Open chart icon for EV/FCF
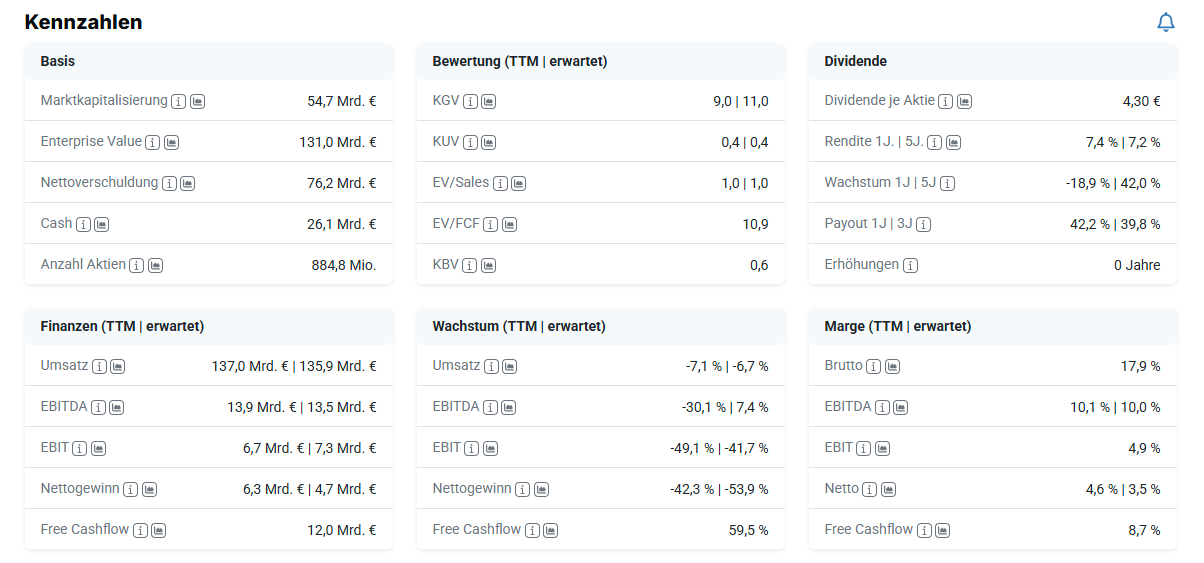 509,224
